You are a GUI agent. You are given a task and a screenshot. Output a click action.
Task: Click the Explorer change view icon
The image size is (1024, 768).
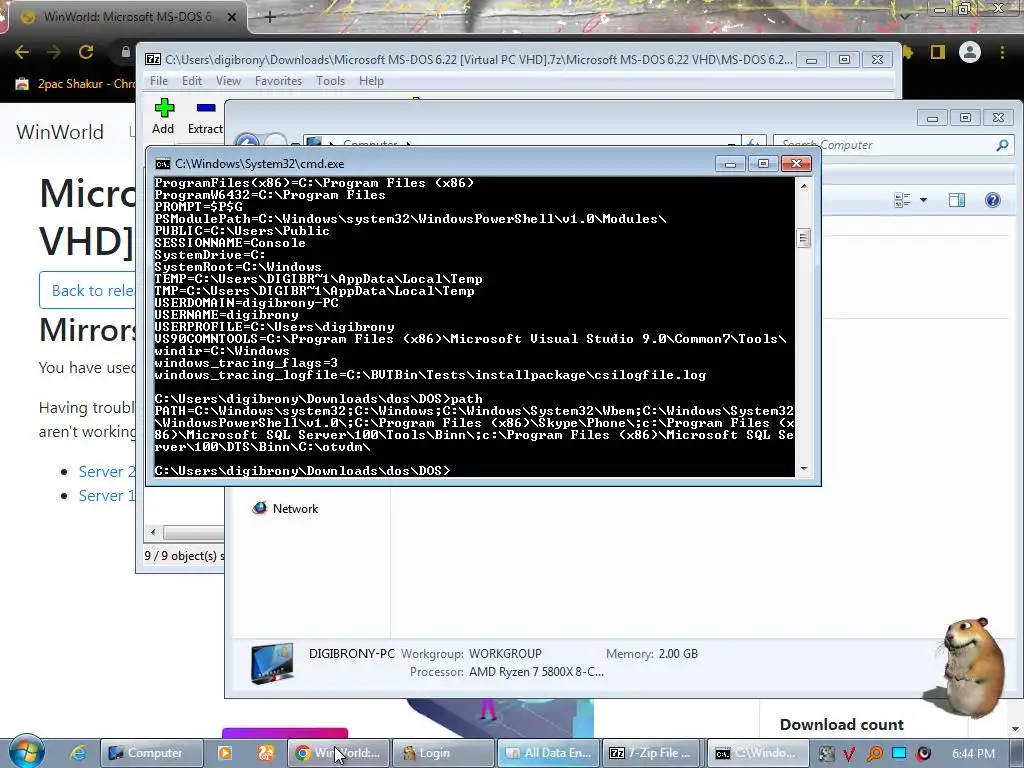pos(902,200)
